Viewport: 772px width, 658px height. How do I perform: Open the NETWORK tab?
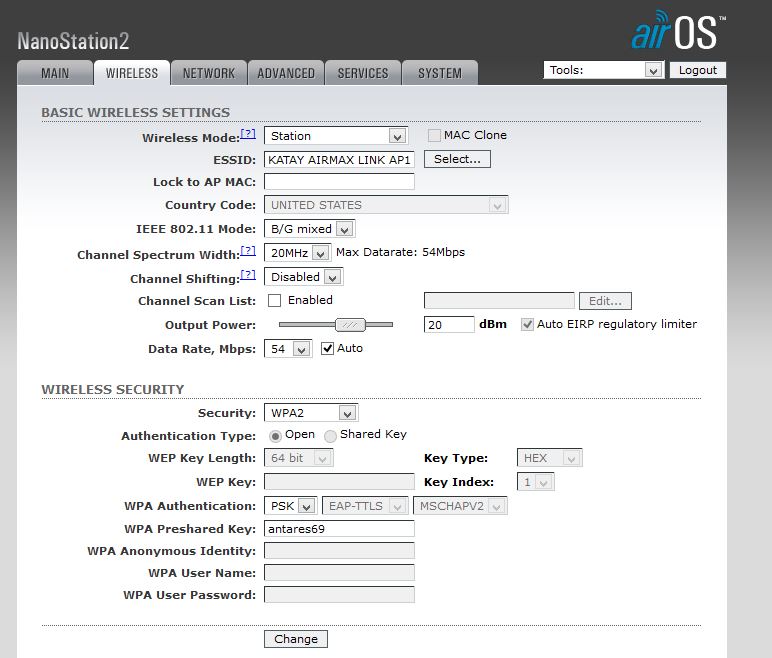209,73
